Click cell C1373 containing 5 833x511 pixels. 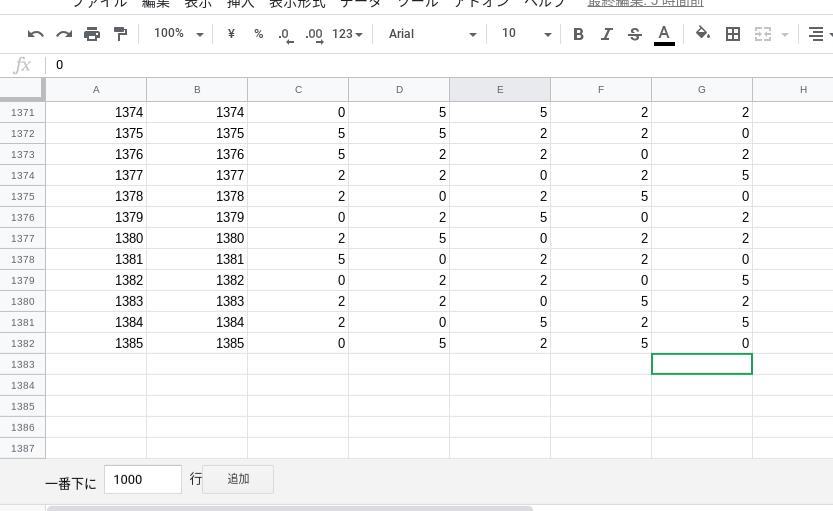point(298,155)
